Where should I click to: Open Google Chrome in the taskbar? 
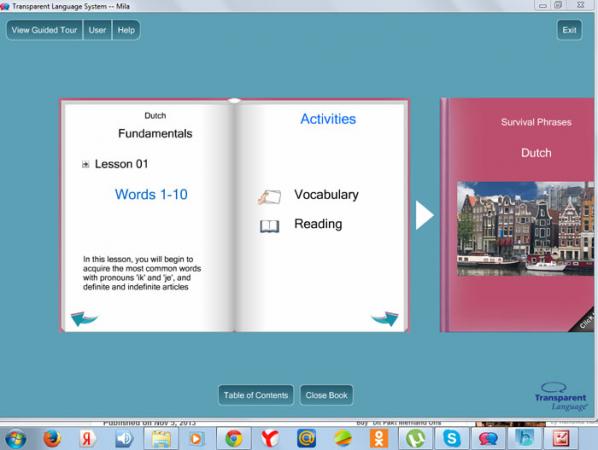(x=234, y=439)
